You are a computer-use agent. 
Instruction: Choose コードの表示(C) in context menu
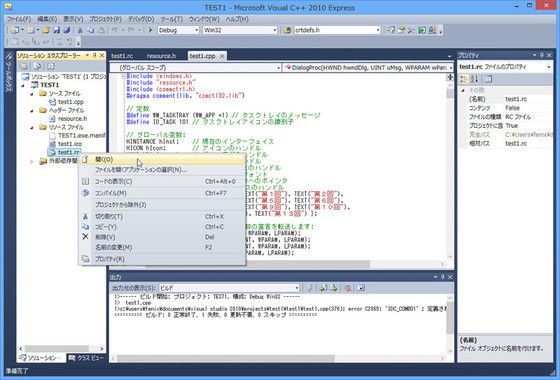pyautogui.click(x=162, y=181)
